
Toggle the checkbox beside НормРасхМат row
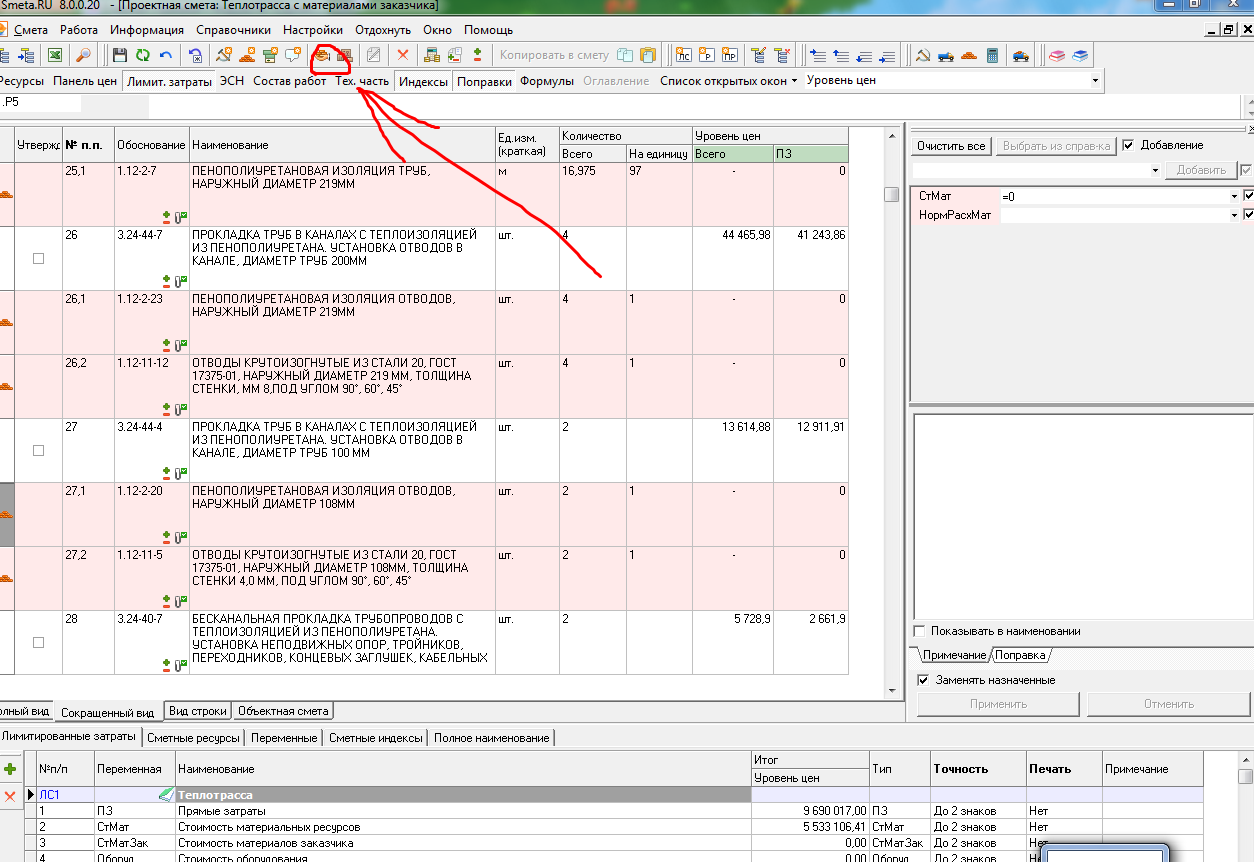(x=1248, y=214)
